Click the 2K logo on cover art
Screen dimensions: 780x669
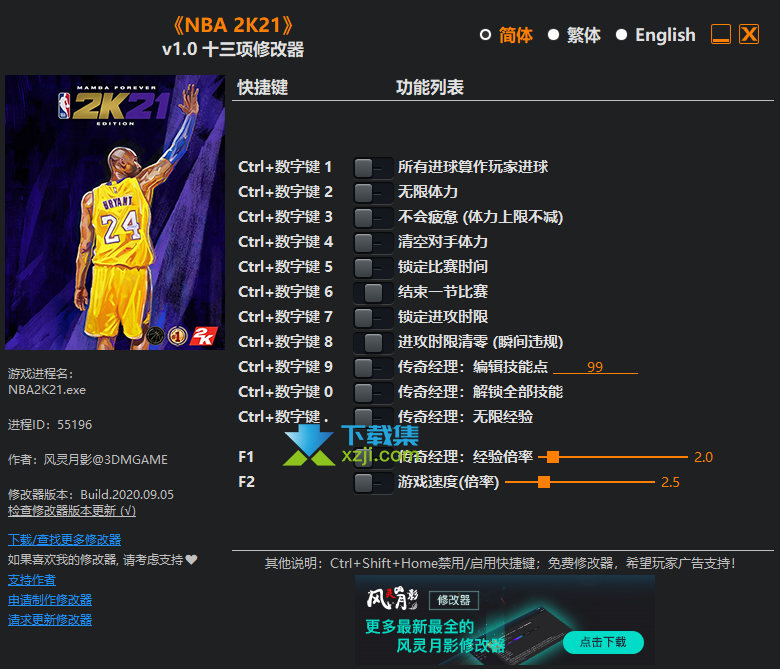204,336
